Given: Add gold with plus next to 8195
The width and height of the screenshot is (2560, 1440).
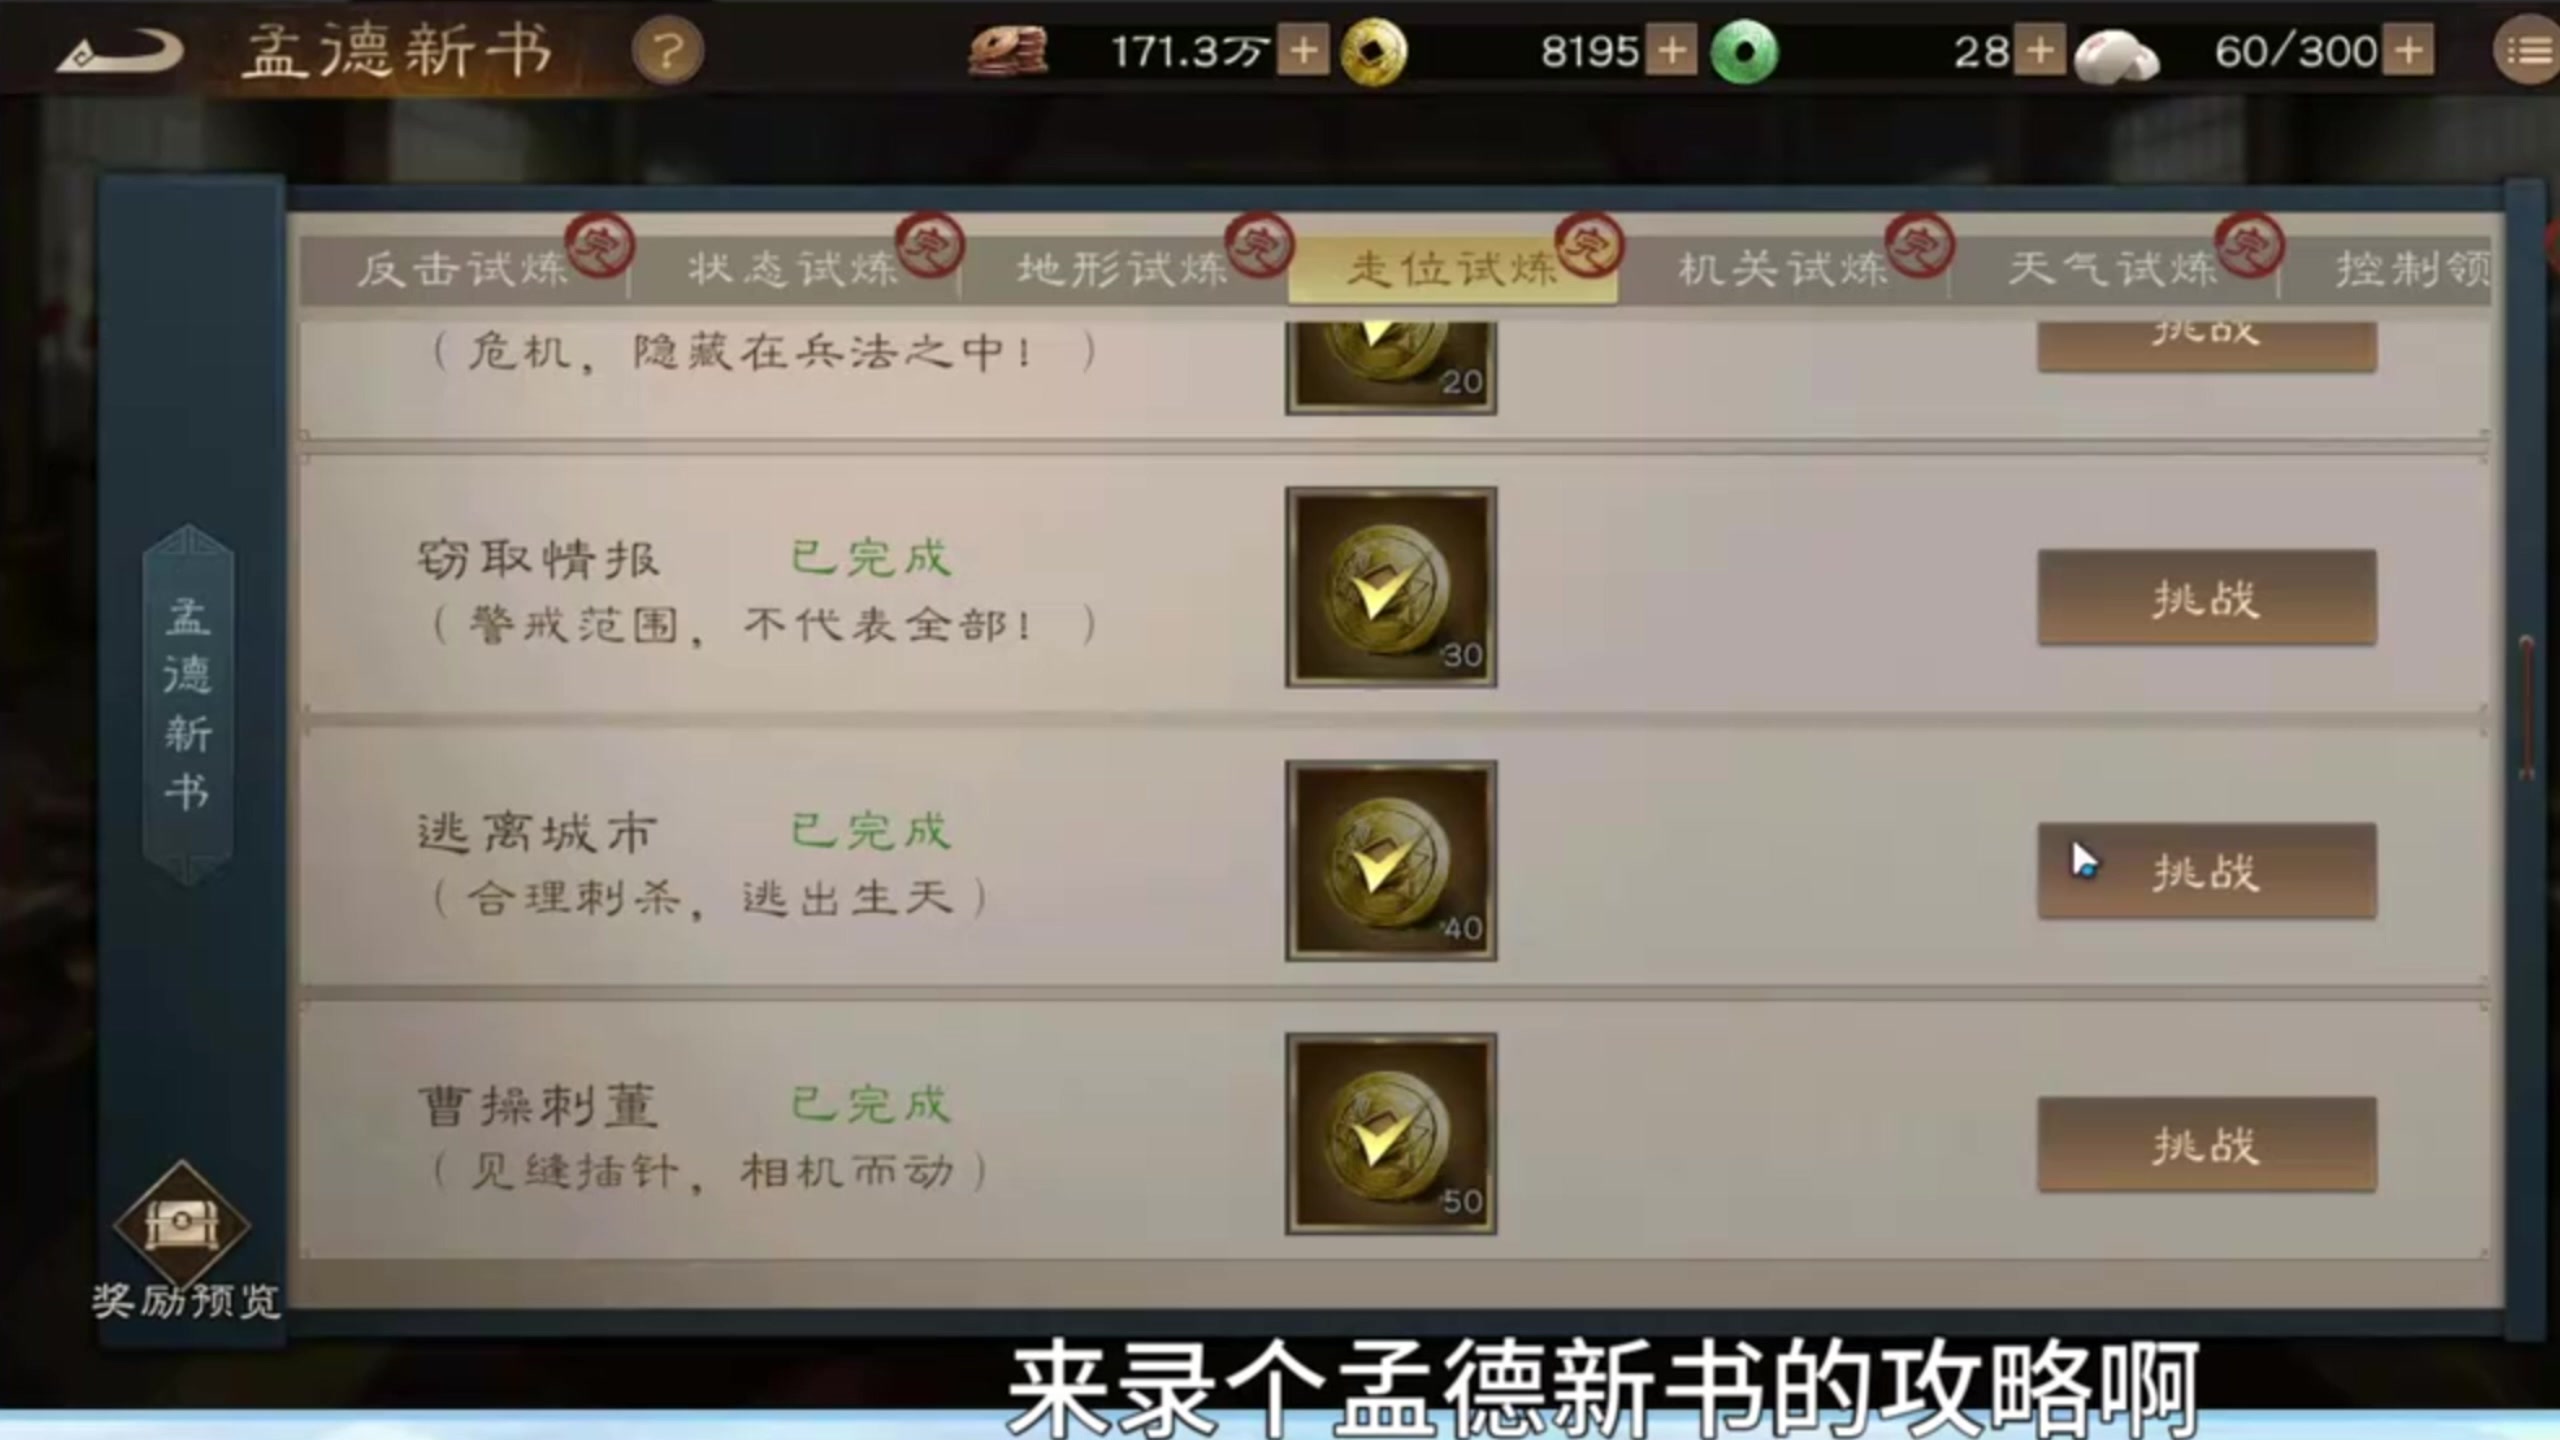Looking at the screenshot, I should (1672, 51).
